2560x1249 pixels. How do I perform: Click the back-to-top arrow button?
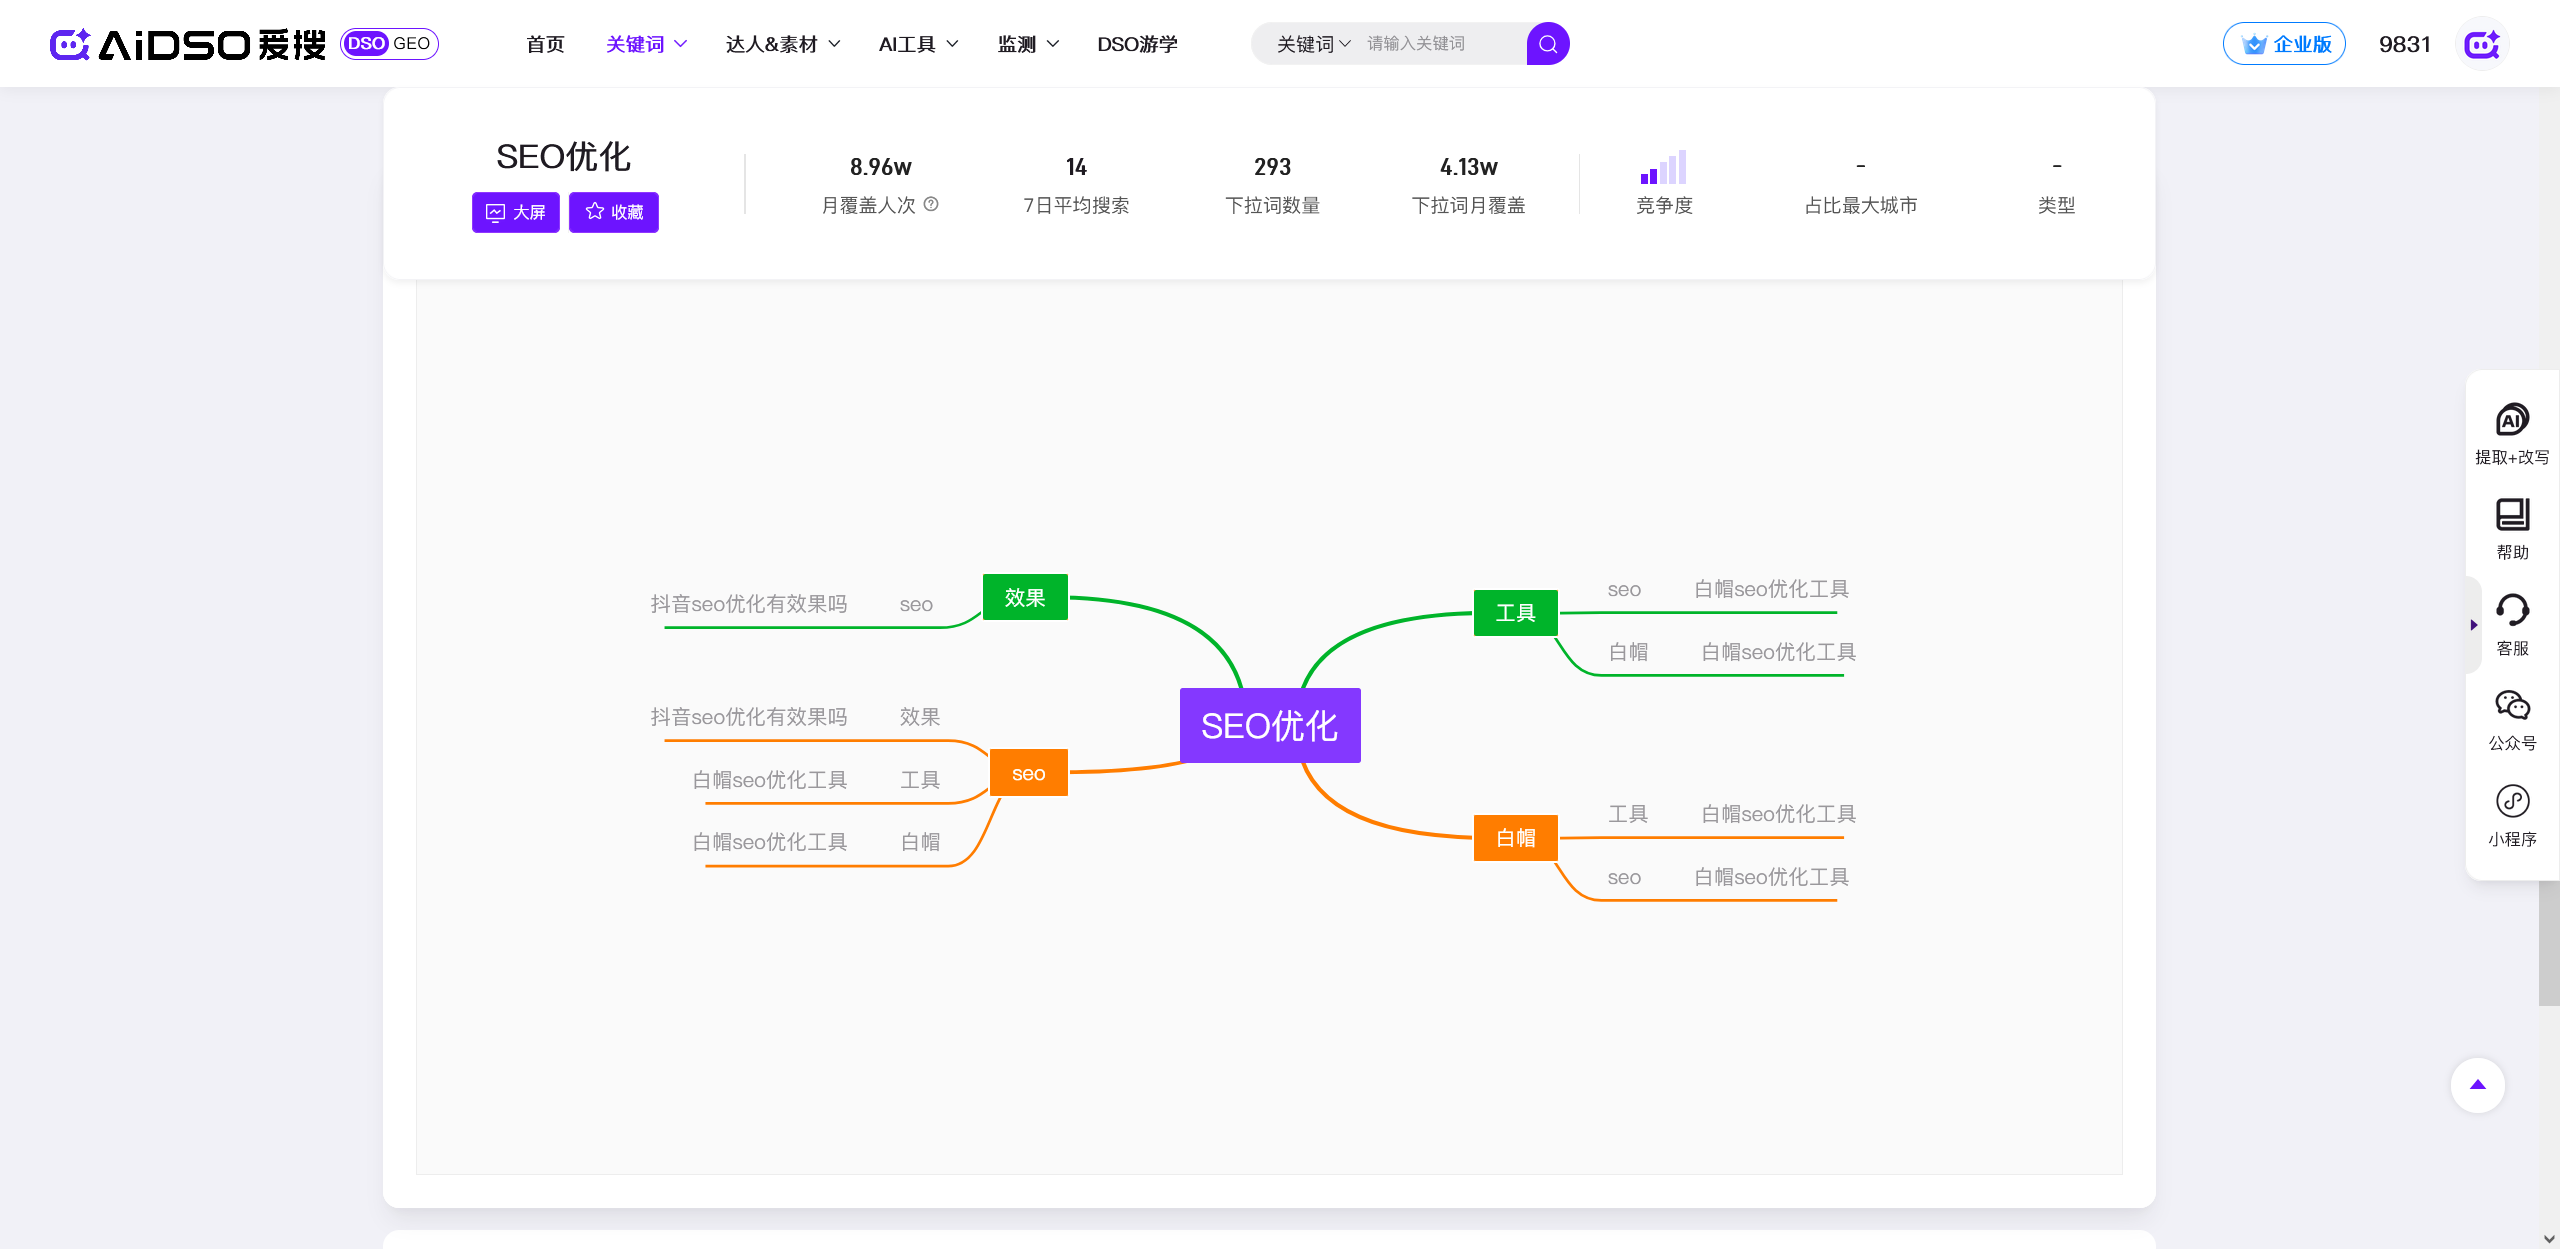point(2477,1085)
